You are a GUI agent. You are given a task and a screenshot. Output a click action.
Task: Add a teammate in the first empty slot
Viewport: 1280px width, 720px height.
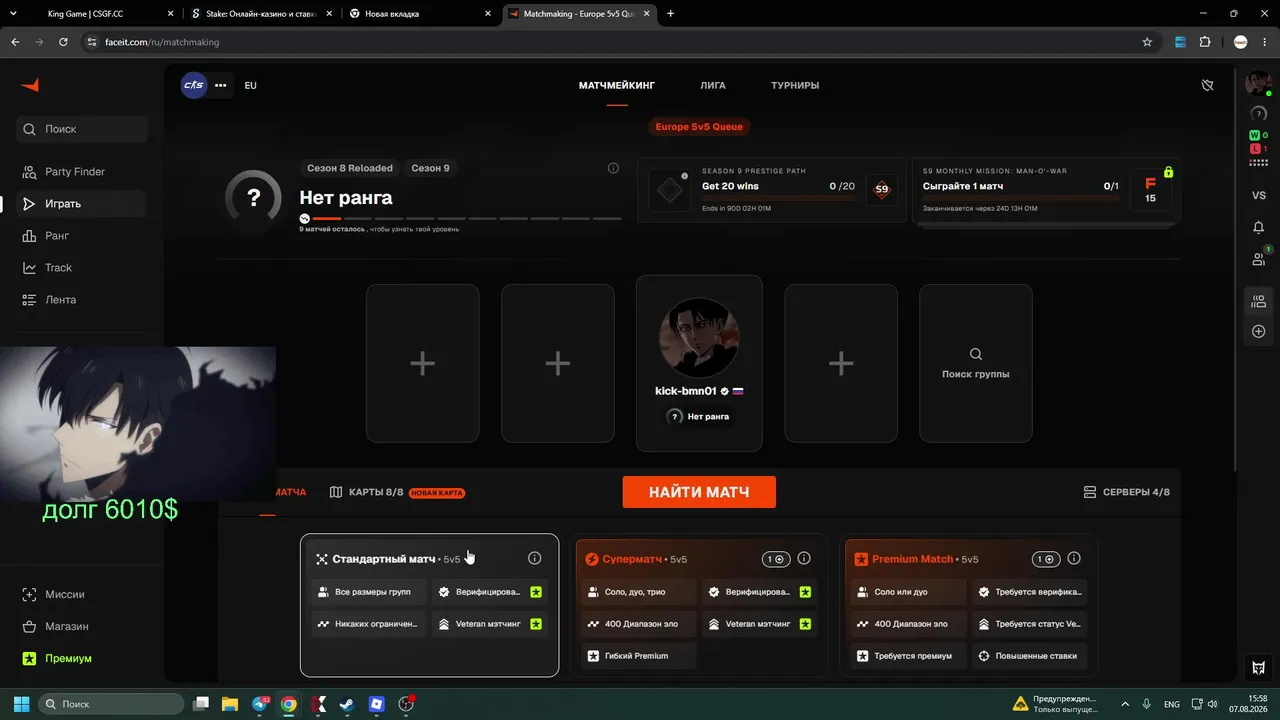[422, 363]
